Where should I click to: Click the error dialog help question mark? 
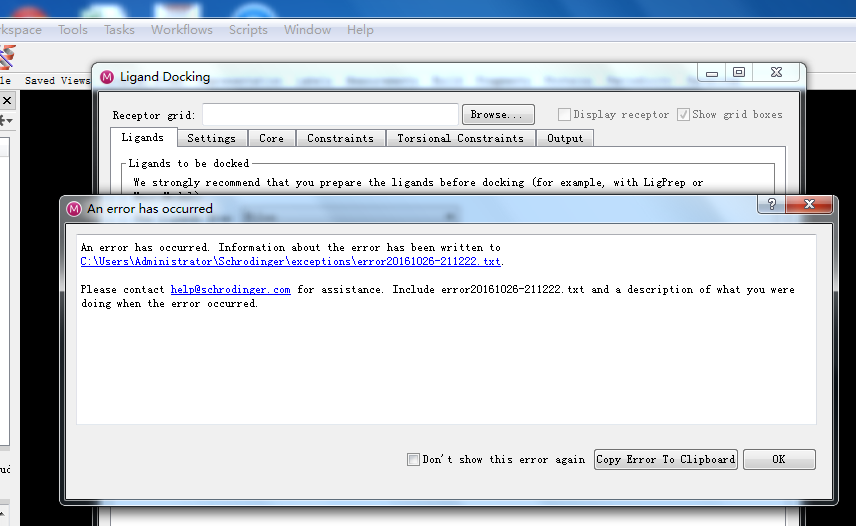pos(772,204)
